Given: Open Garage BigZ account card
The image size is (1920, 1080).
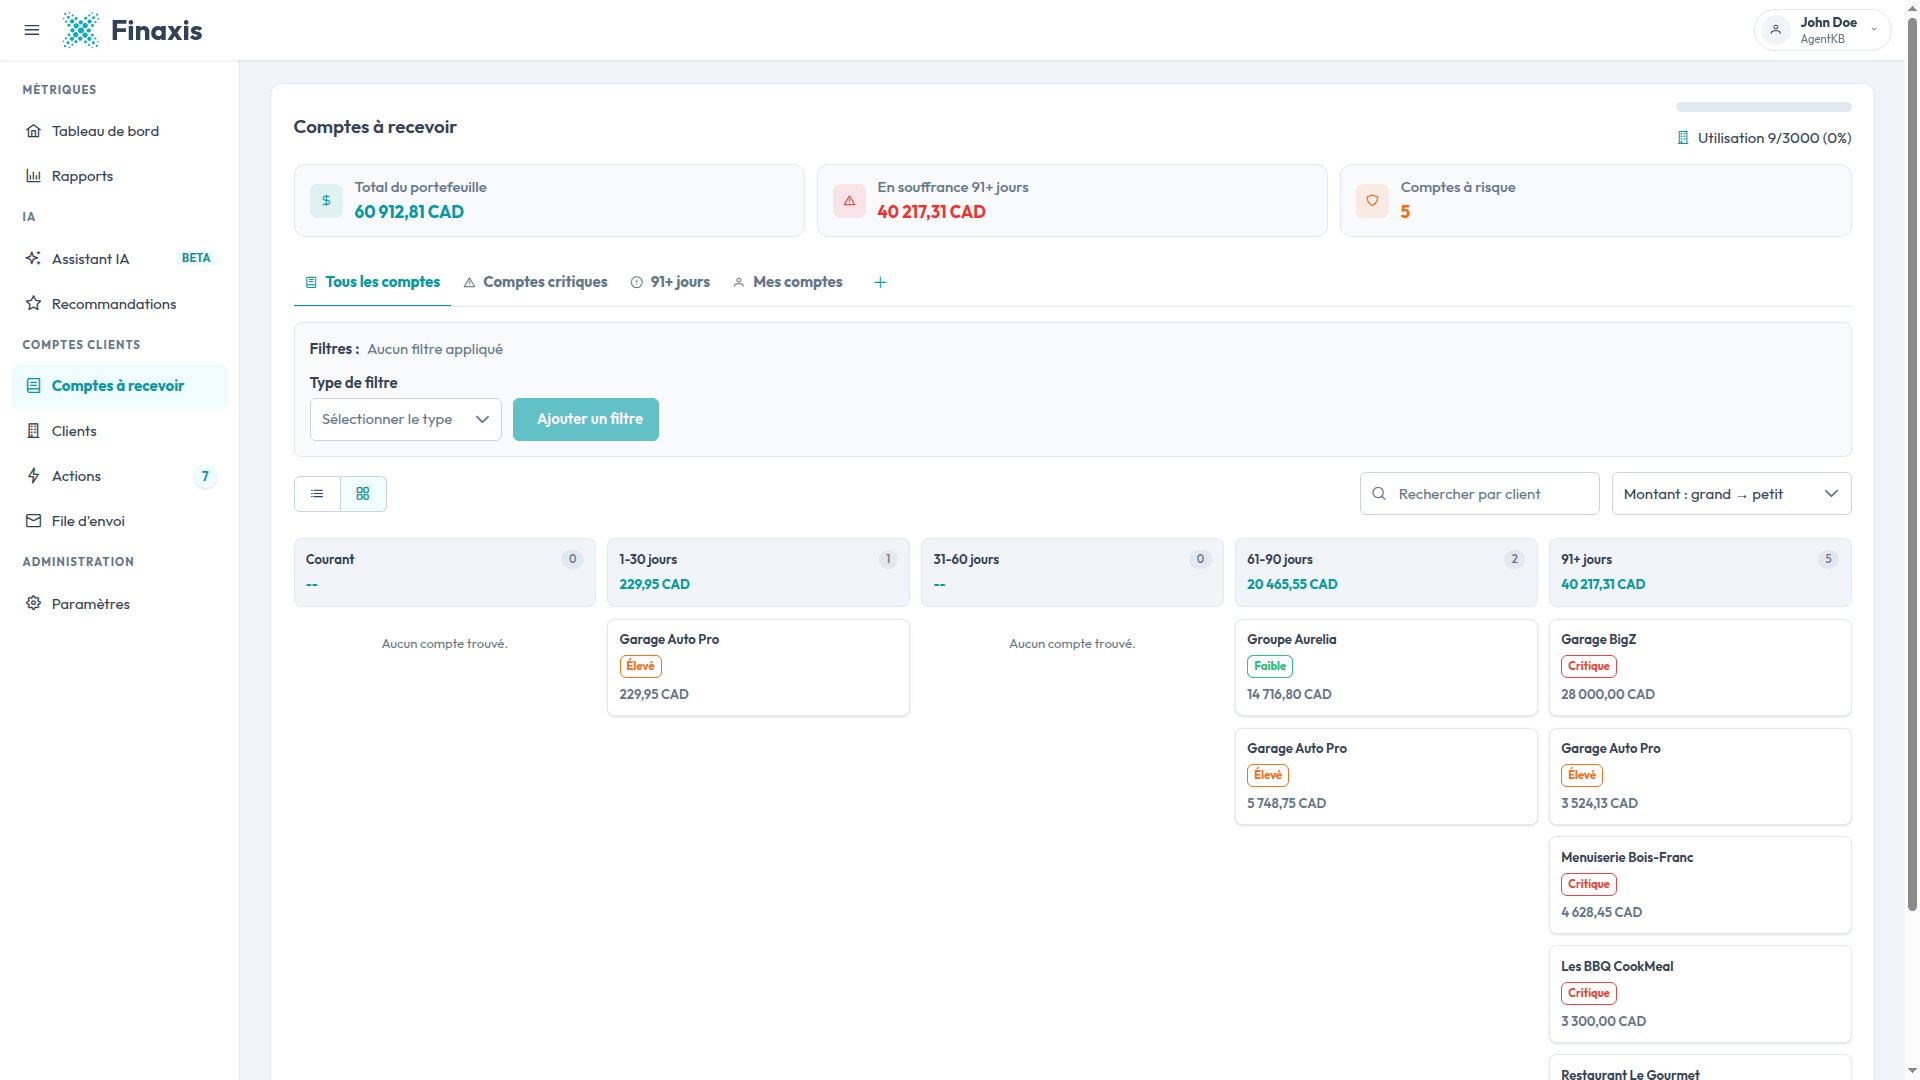Looking at the screenshot, I should (1700, 667).
